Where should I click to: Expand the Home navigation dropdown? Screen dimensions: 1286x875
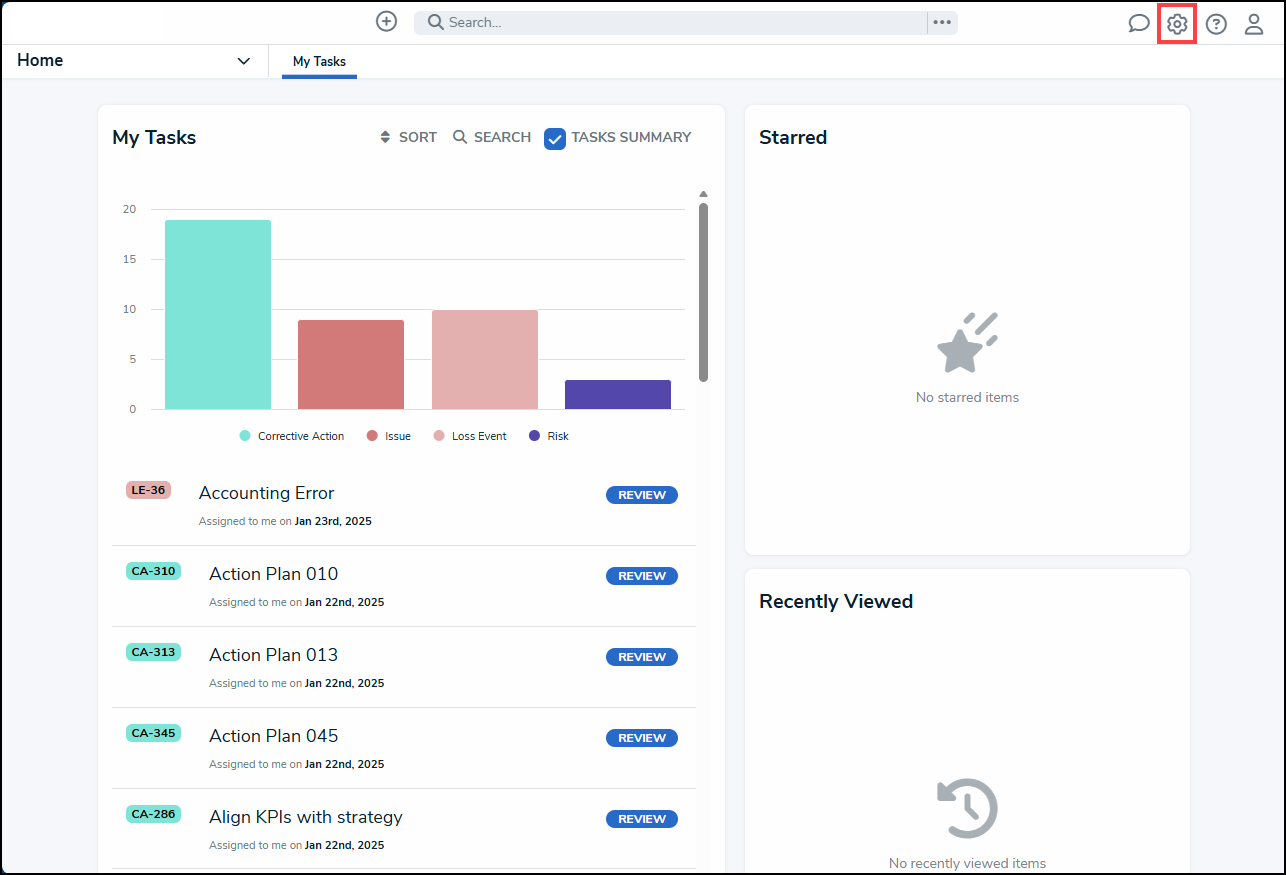coord(243,61)
